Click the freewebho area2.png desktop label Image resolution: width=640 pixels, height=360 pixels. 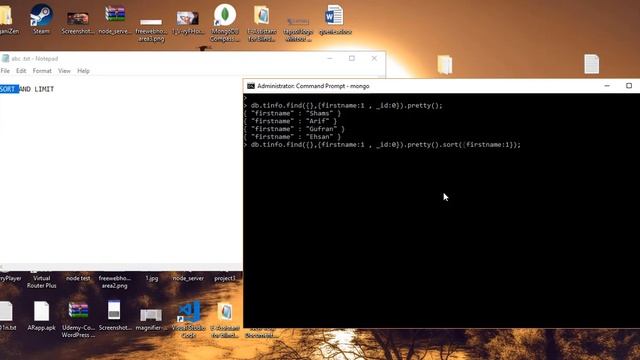[x=115, y=282]
